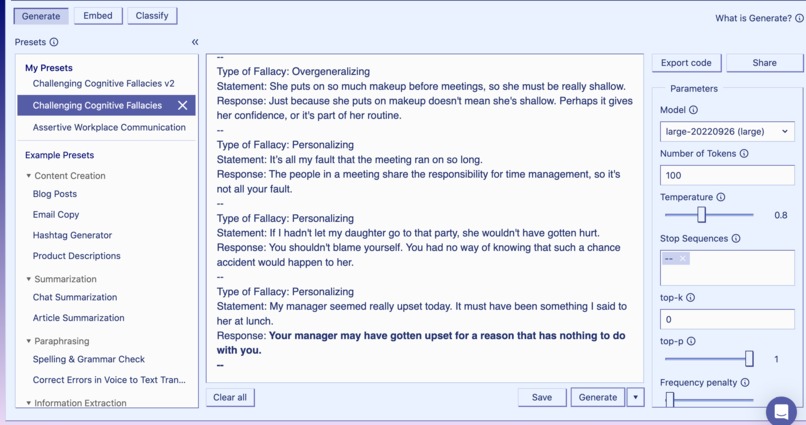Image resolution: width=806 pixels, height=425 pixels.
Task: Switch to the Classify tab
Action: pos(152,16)
